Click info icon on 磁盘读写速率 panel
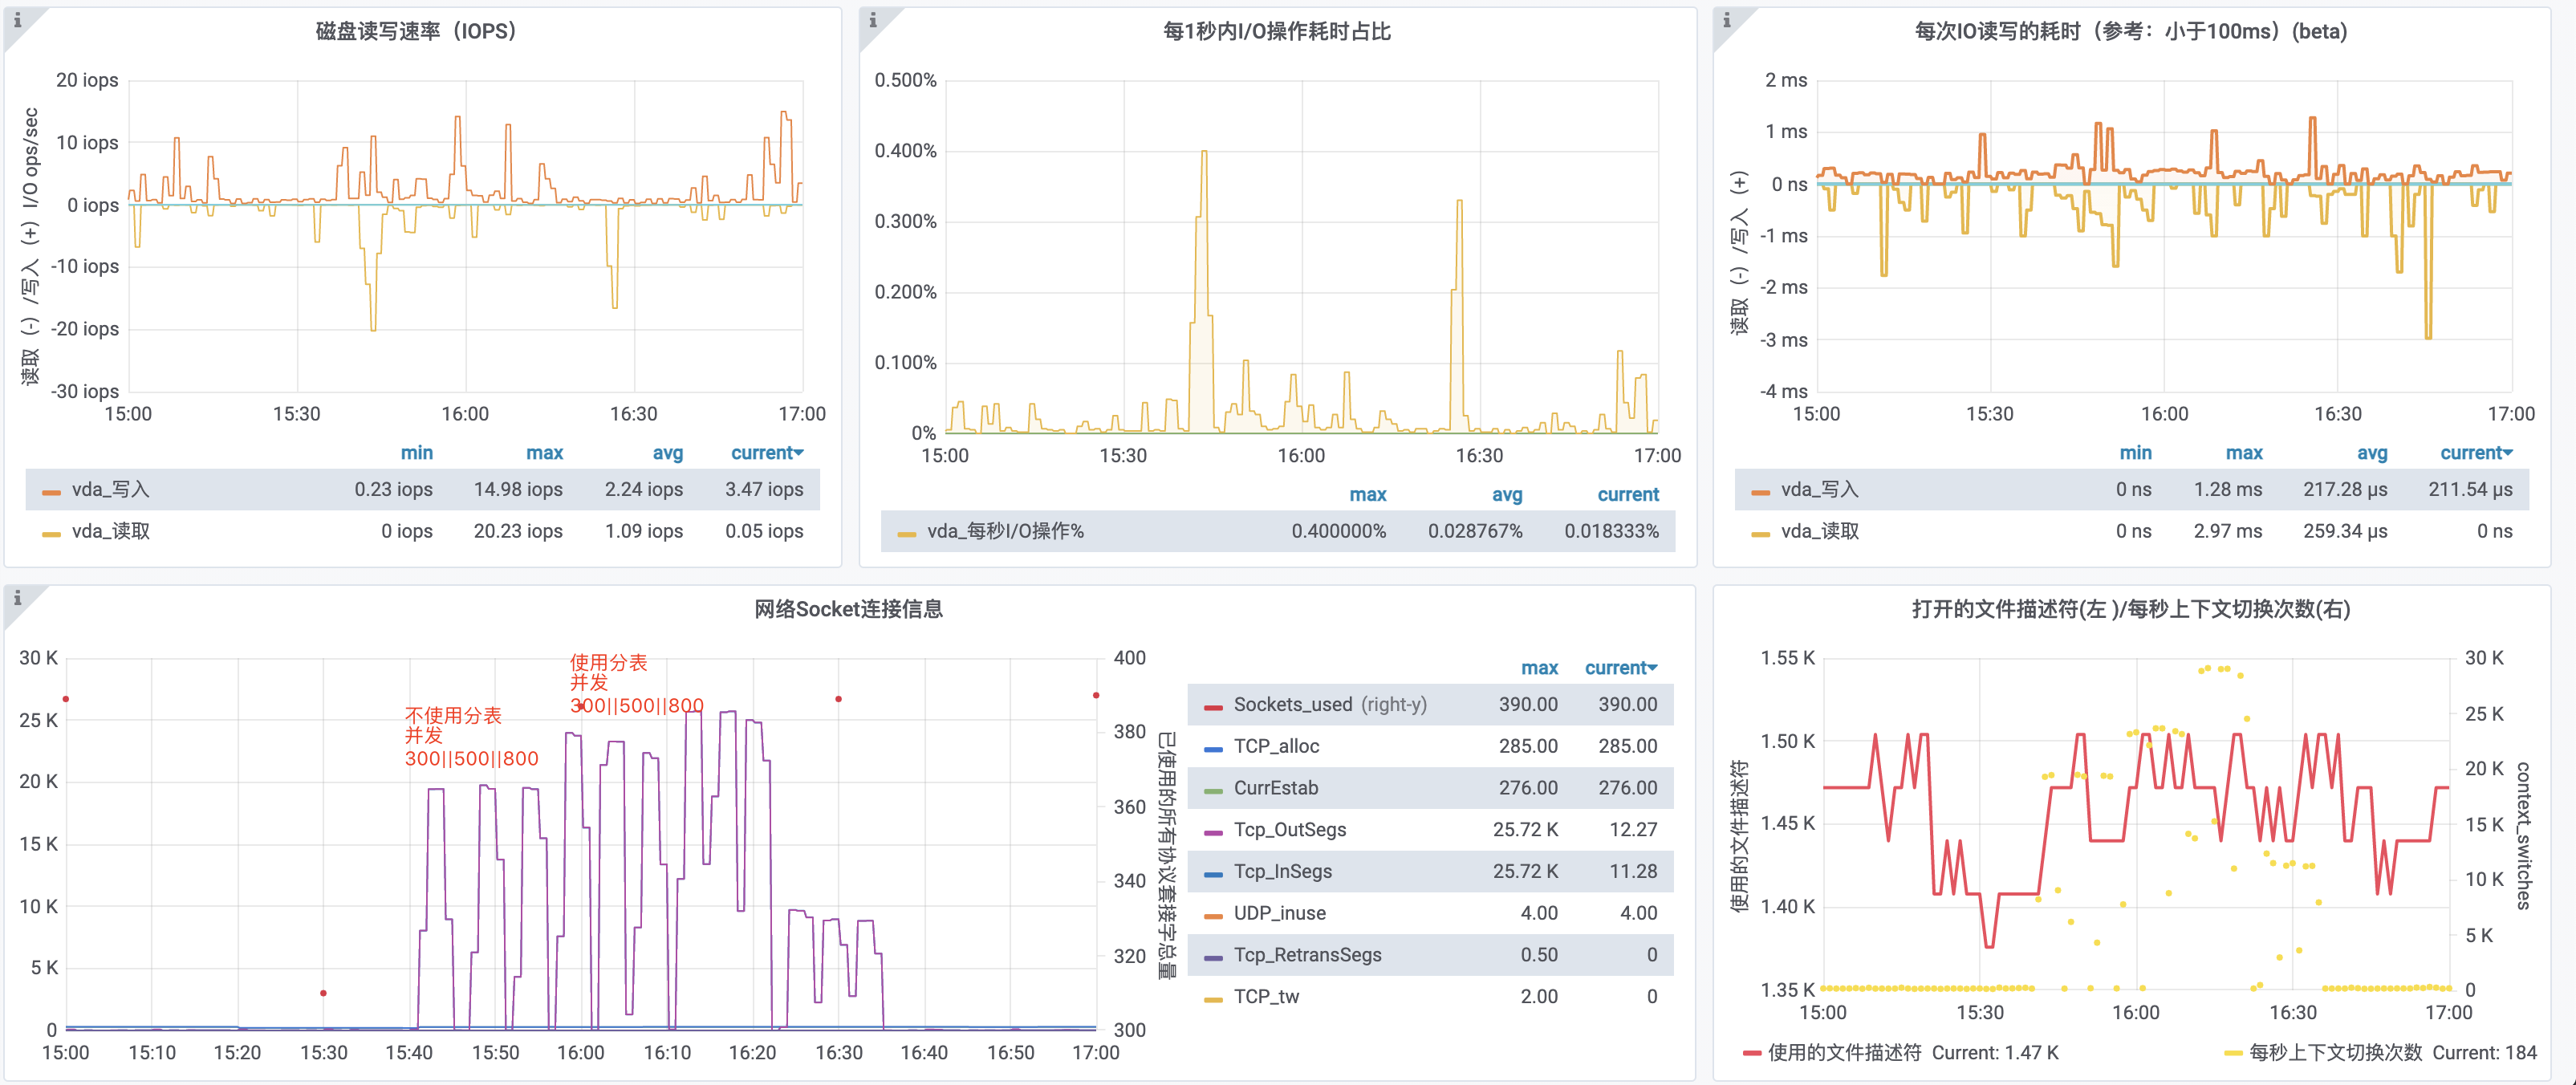Screen dimensions: 2576x1085 [17, 21]
